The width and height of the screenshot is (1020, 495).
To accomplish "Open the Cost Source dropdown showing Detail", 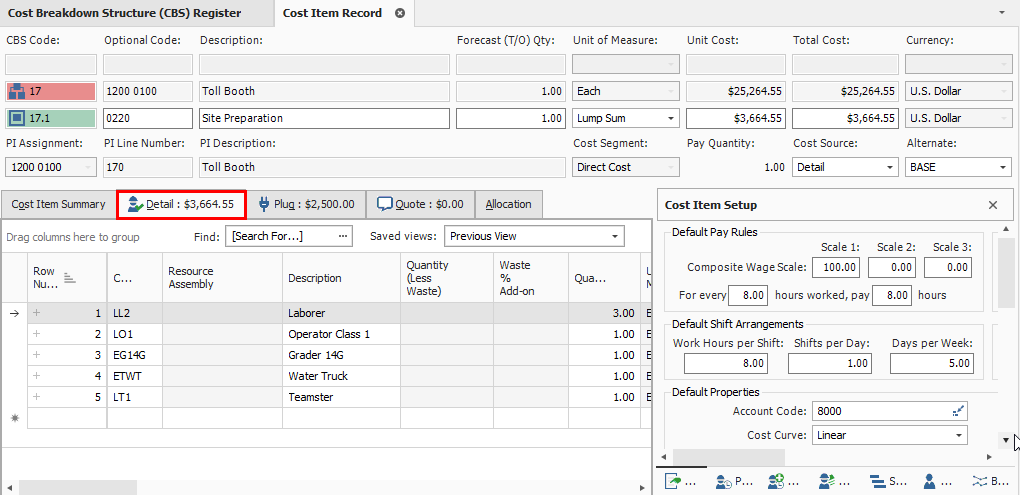I will point(889,167).
